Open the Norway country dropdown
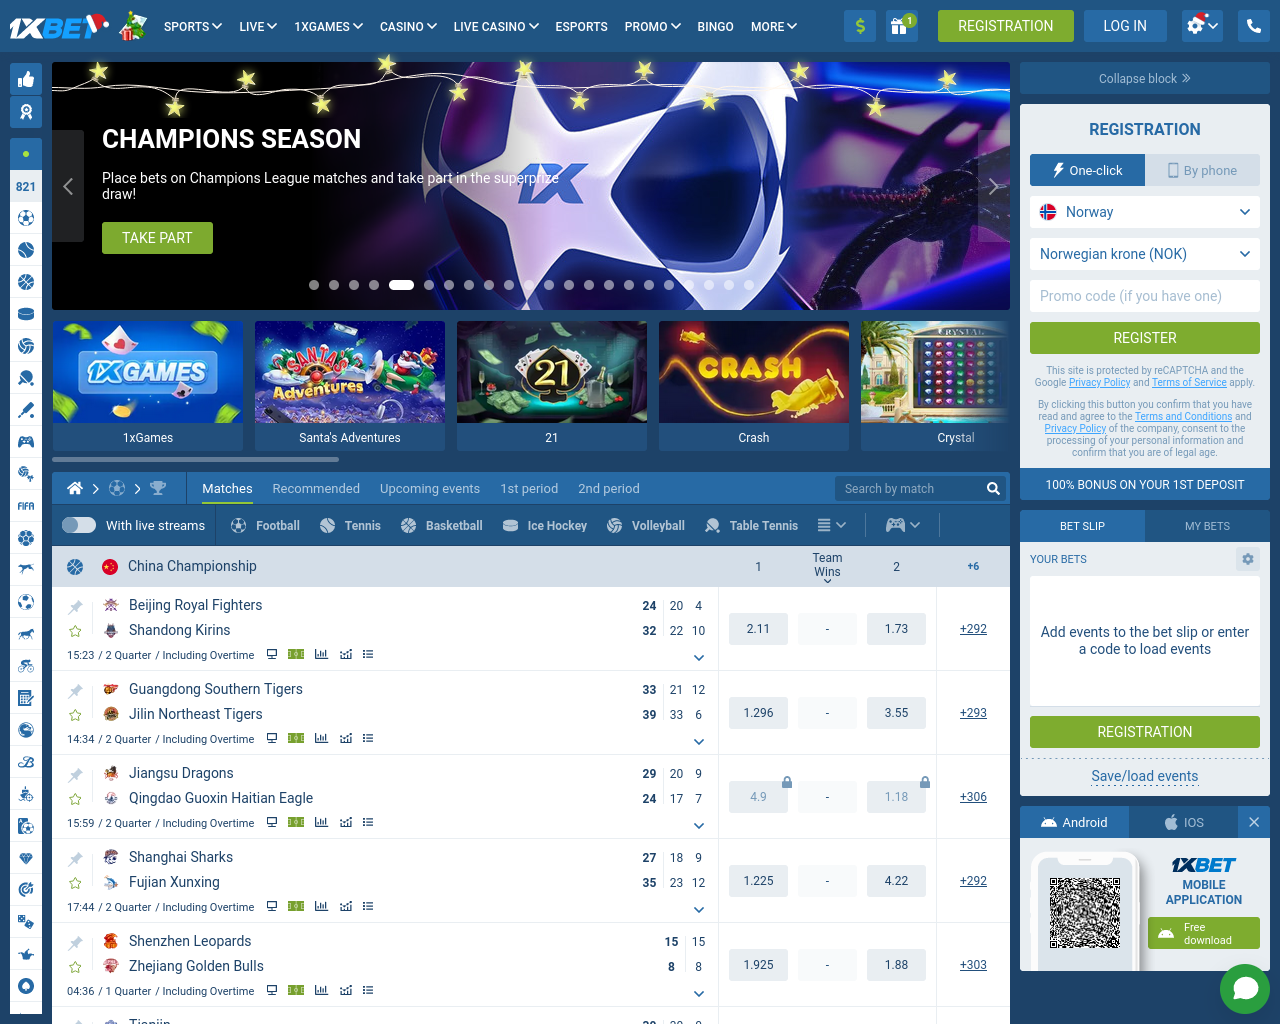This screenshot has width=1280, height=1024. coord(1145,212)
